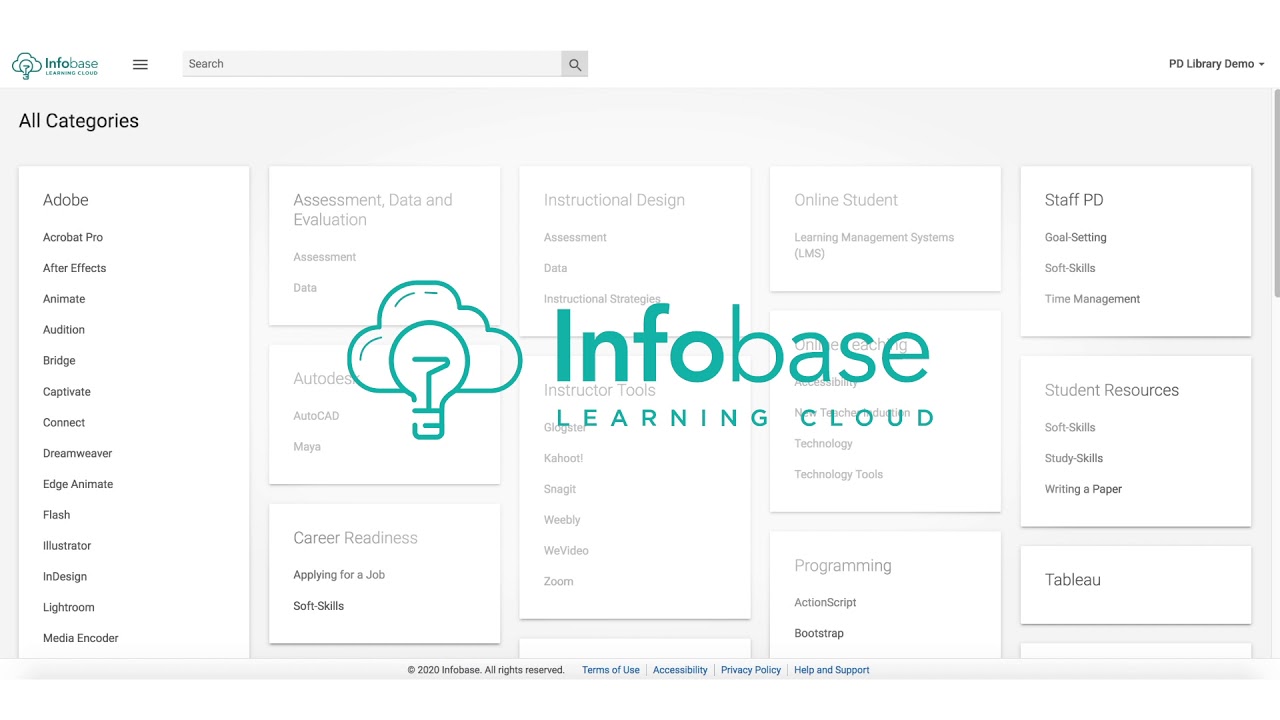Screen dimensions: 1280x720
Task: Open the Audition category link
Action: (64, 330)
